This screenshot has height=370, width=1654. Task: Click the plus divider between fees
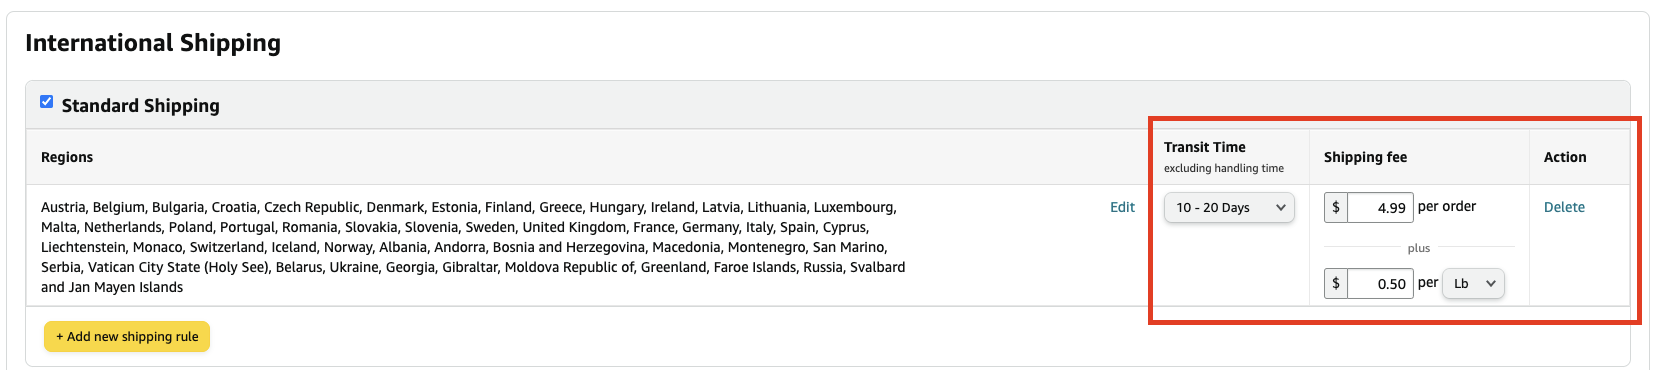pyautogui.click(x=1419, y=248)
